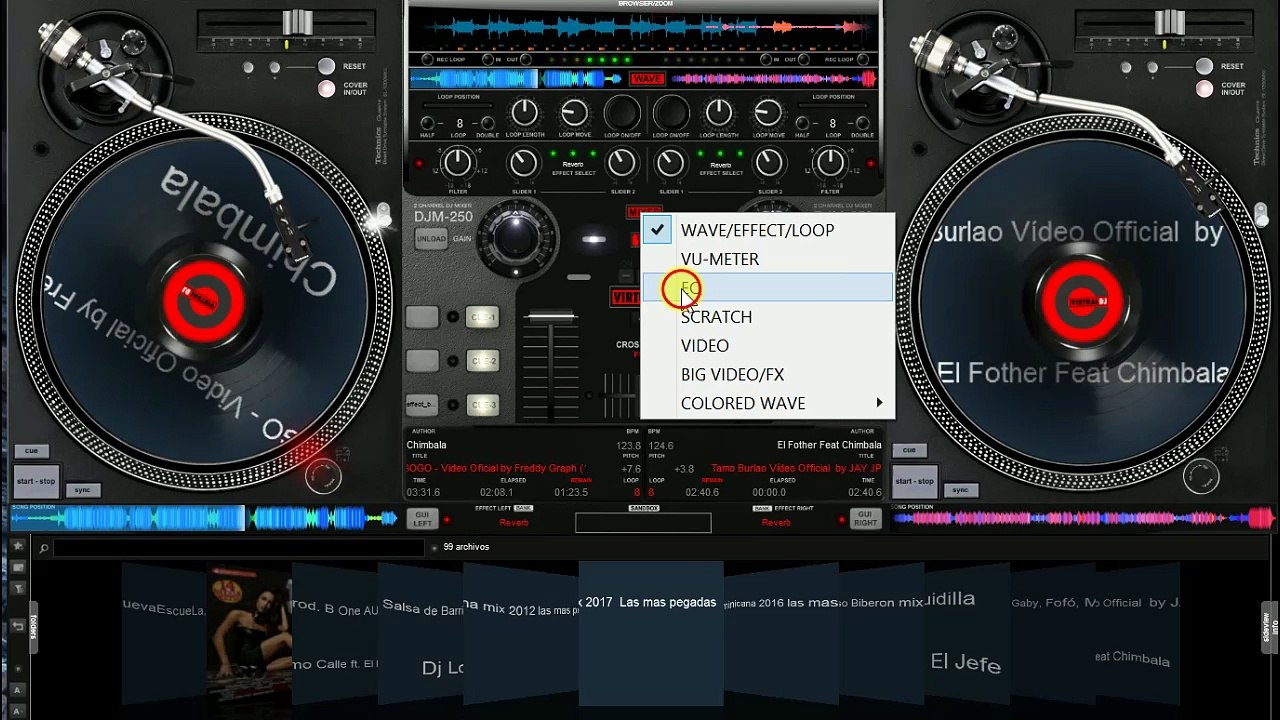This screenshot has width=1280, height=720.
Task: Click left deck loop HALF button
Action: click(428, 124)
